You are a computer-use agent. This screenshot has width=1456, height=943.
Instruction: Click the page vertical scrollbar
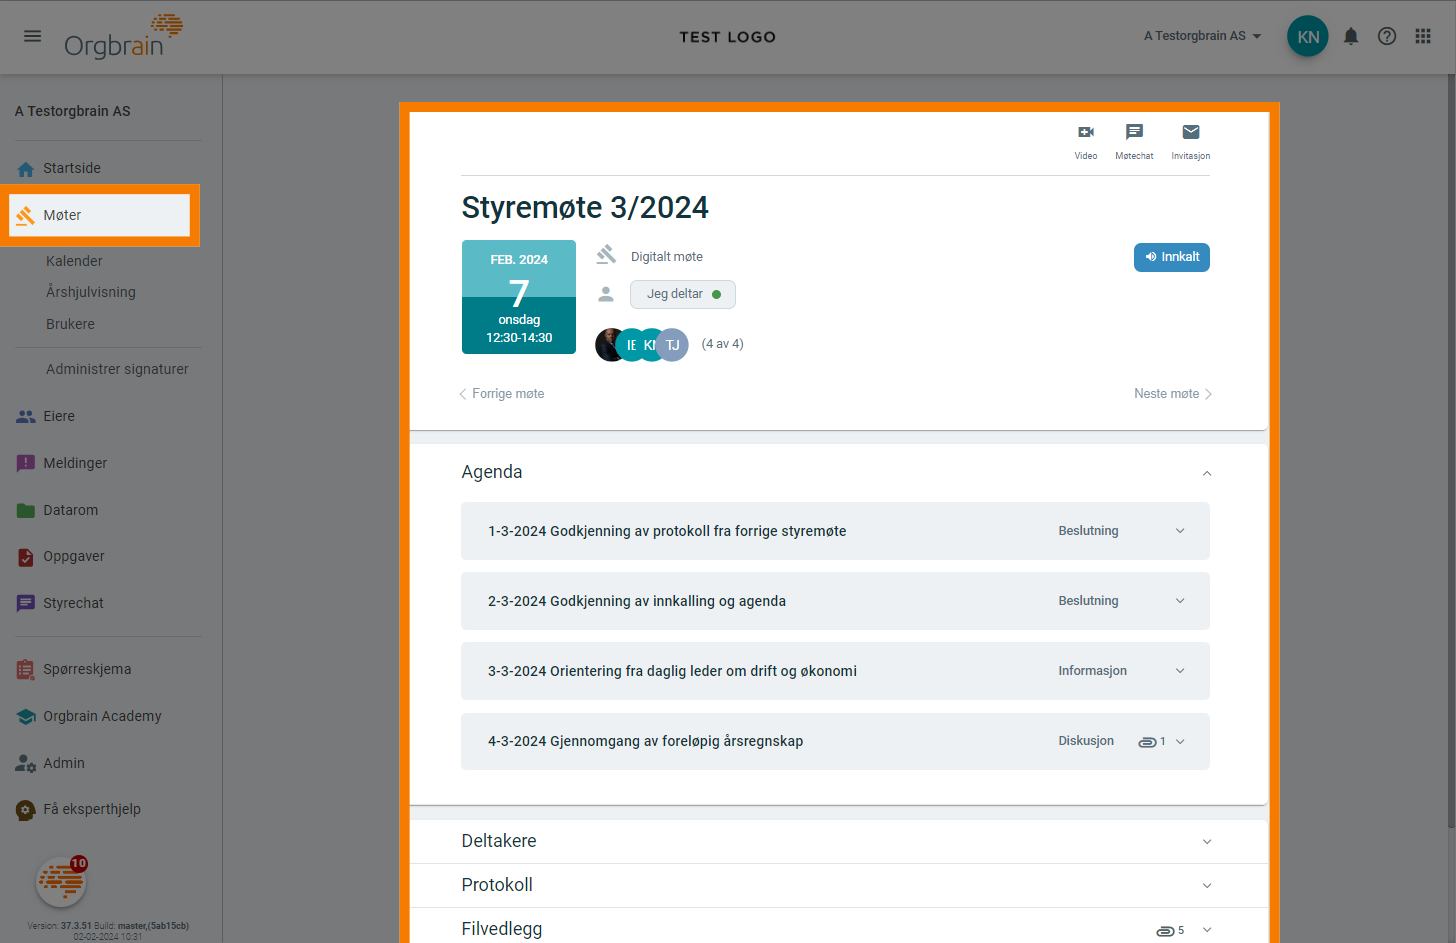1451,450
